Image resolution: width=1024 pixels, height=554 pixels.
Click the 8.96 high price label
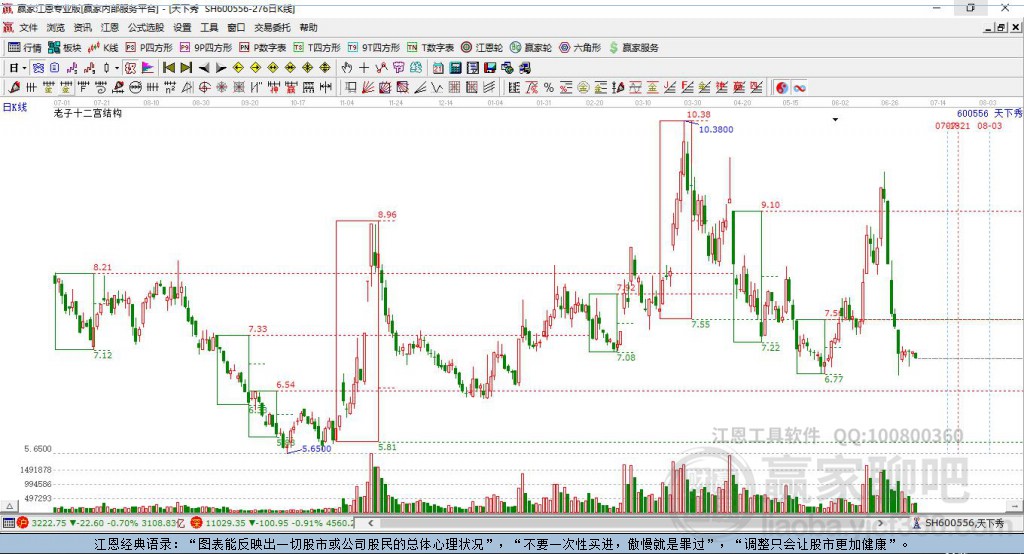pyautogui.click(x=387, y=214)
